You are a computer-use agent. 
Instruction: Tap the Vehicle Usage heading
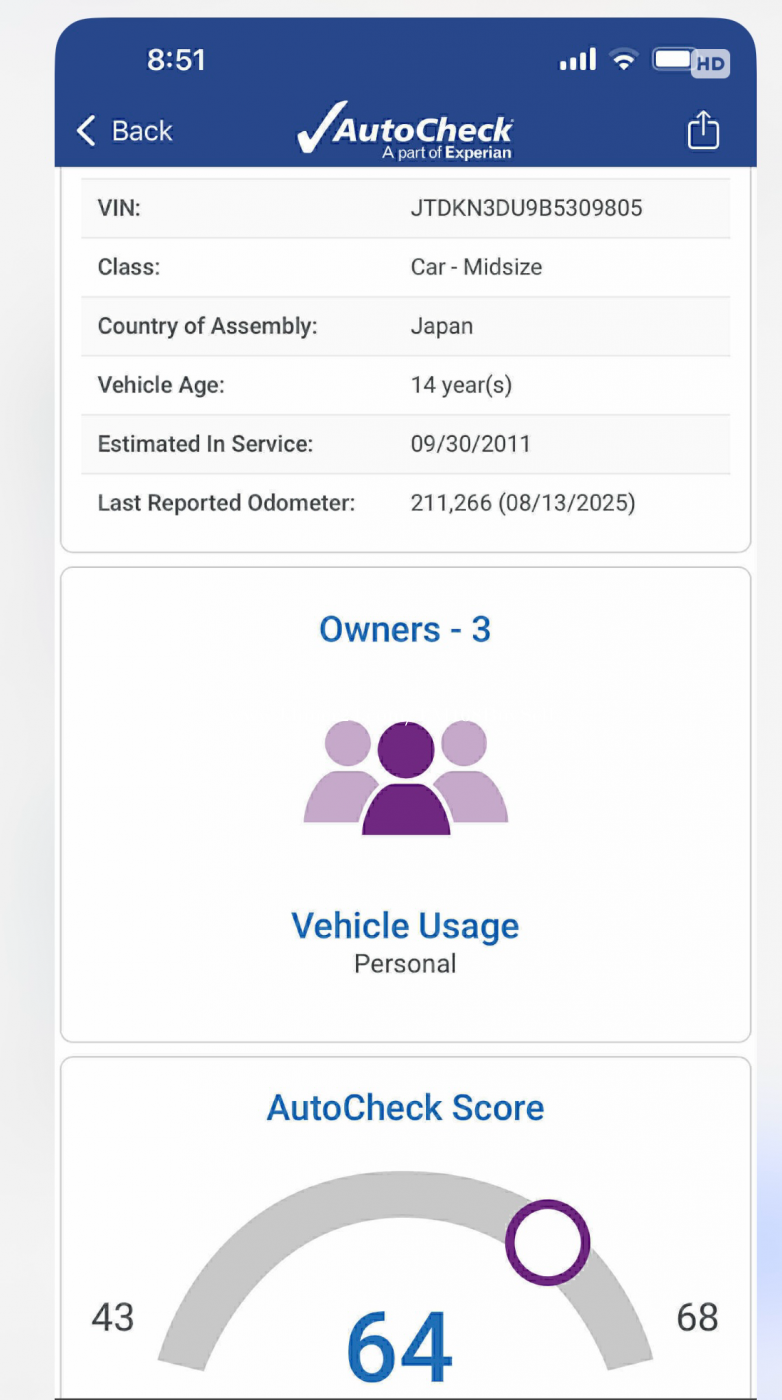coord(405,926)
